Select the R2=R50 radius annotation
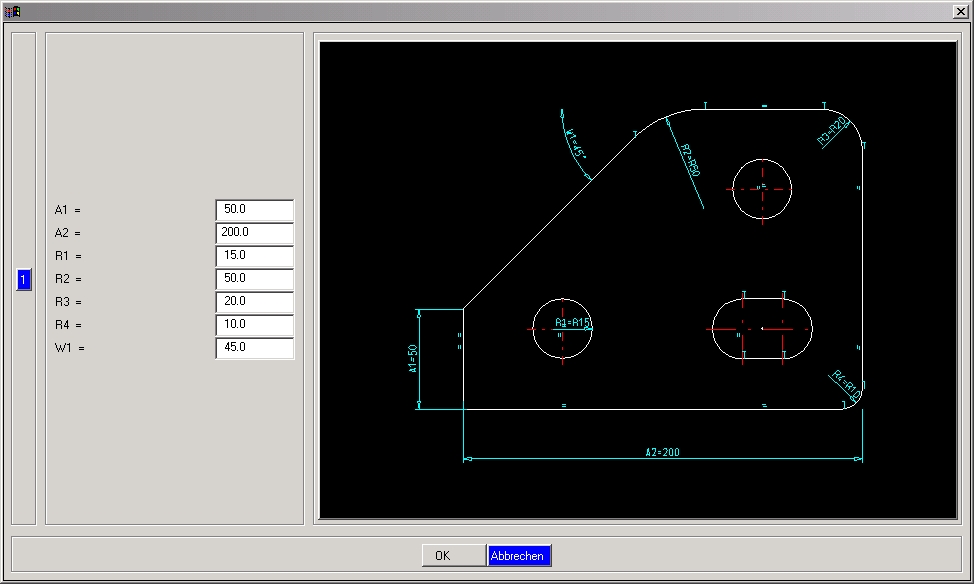The image size is (974, 584). [690, 161]
